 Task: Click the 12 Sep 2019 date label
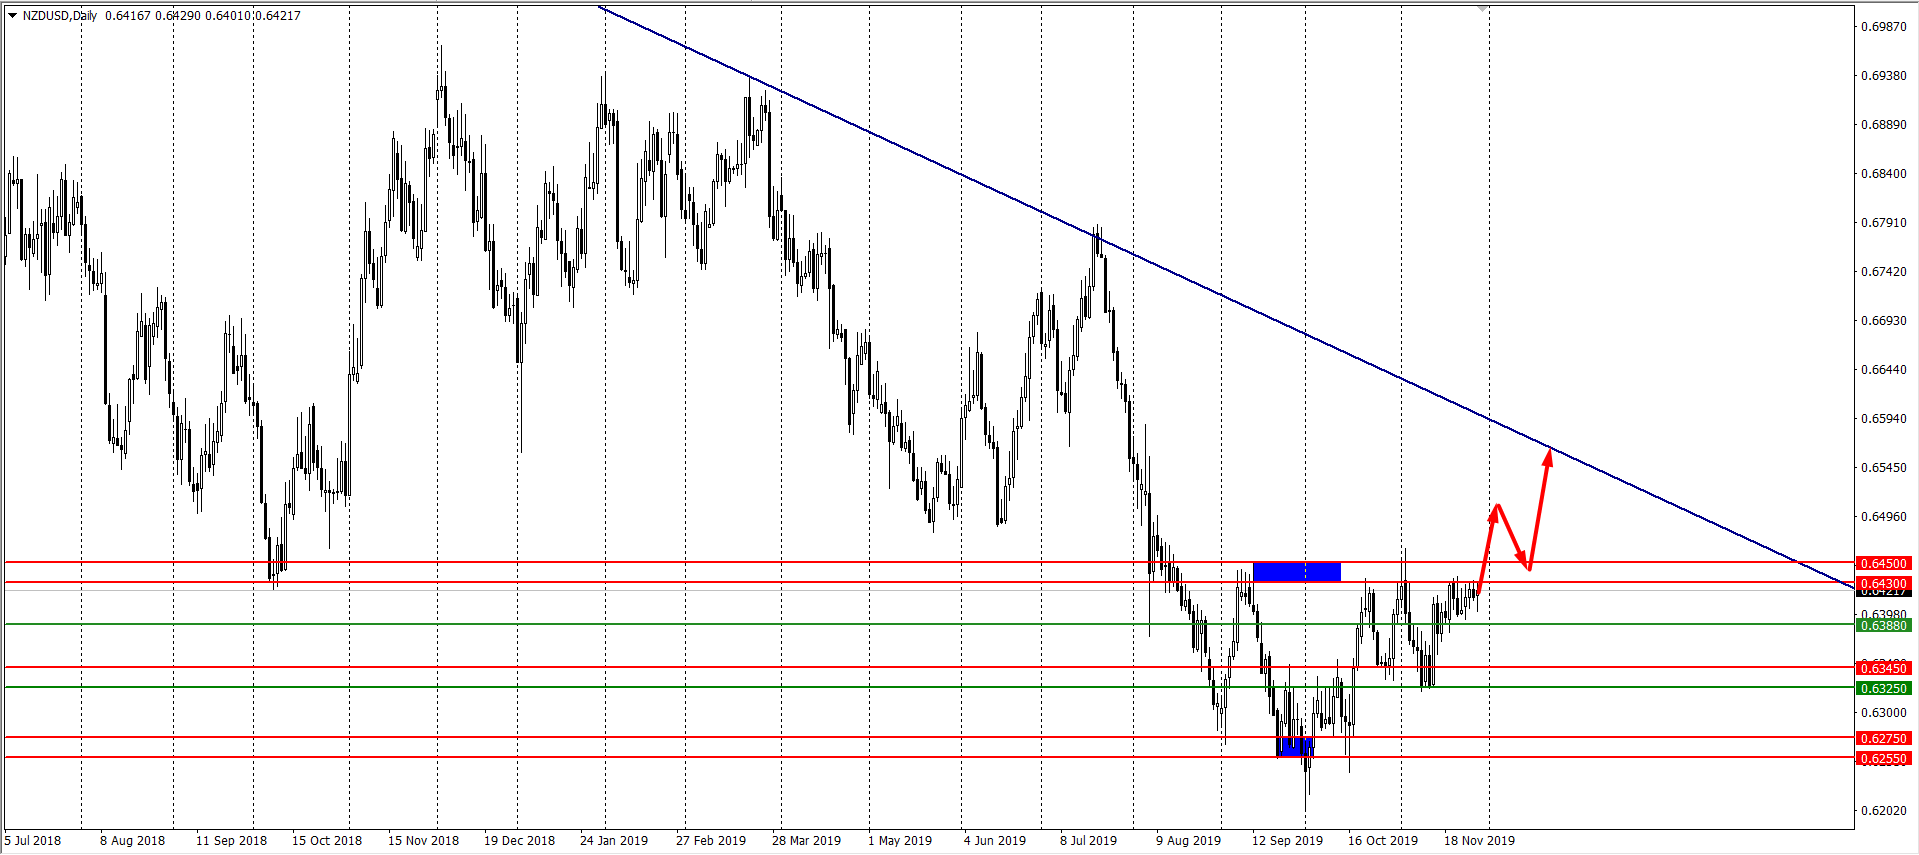point(1287,841)
